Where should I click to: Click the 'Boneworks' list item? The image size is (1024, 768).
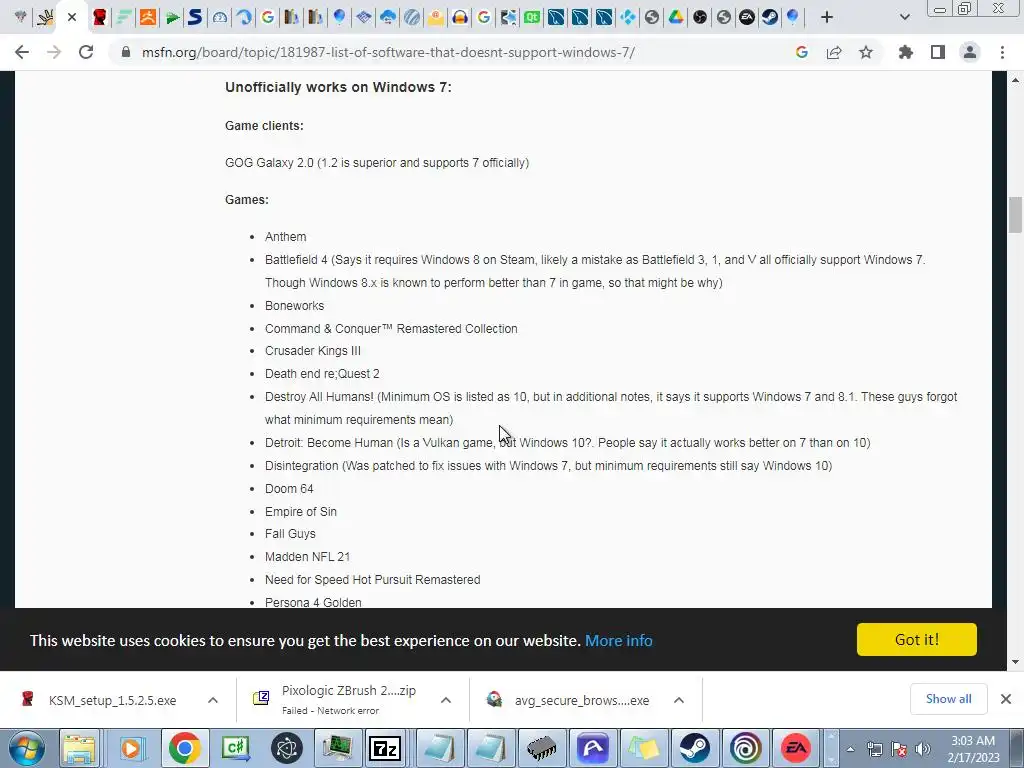click(294, 306)
